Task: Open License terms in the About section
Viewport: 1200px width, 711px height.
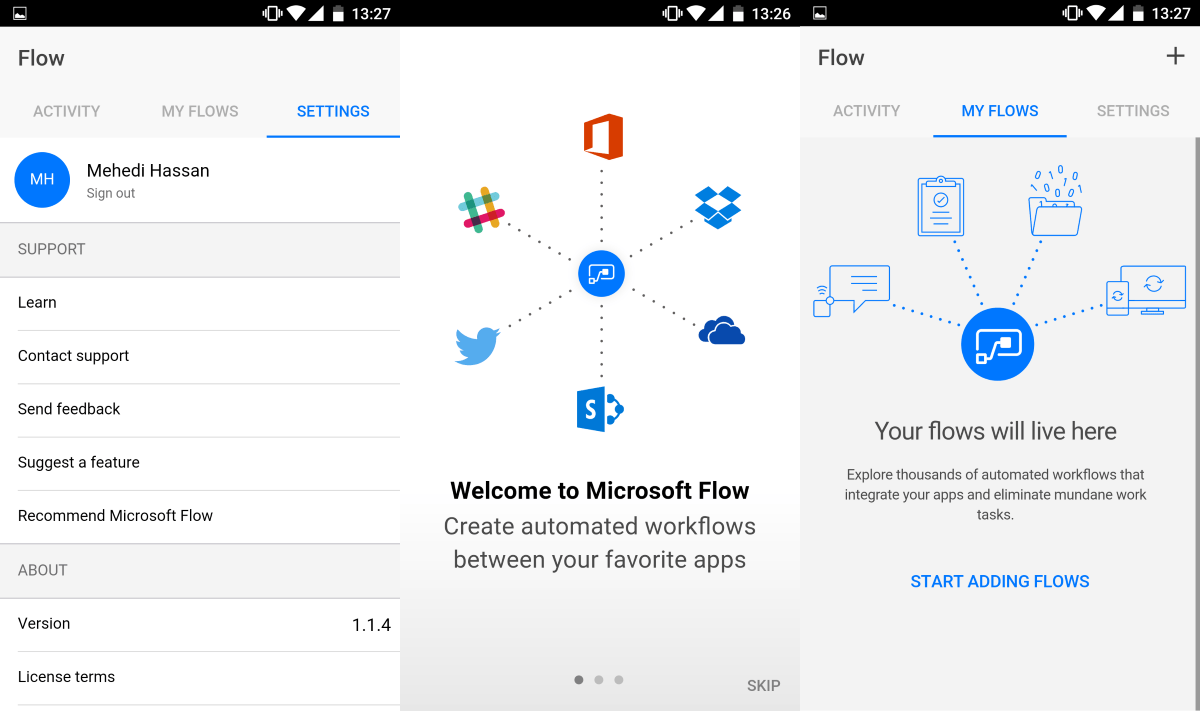Action: [x=66, y=677]
